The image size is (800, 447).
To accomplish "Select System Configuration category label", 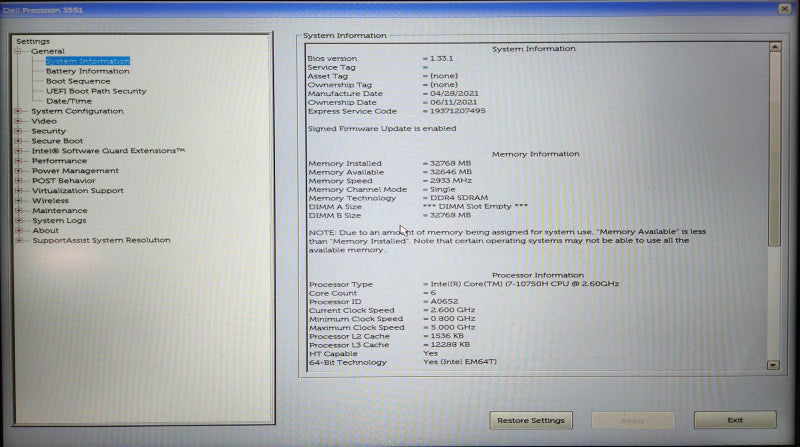I will pyautogui.click(x=78, y=111).
